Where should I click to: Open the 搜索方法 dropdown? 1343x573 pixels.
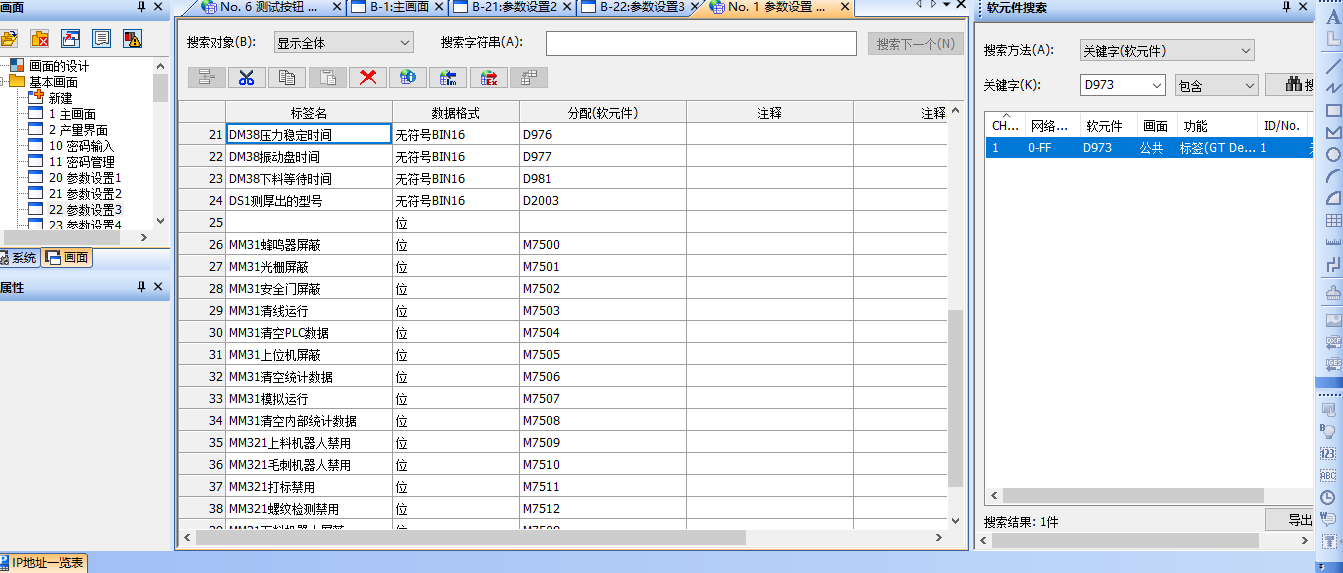(1166, 51)
